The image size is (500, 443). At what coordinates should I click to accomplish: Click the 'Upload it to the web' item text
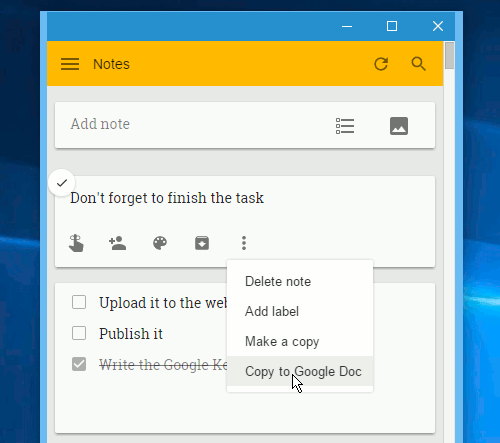[163, 303]
